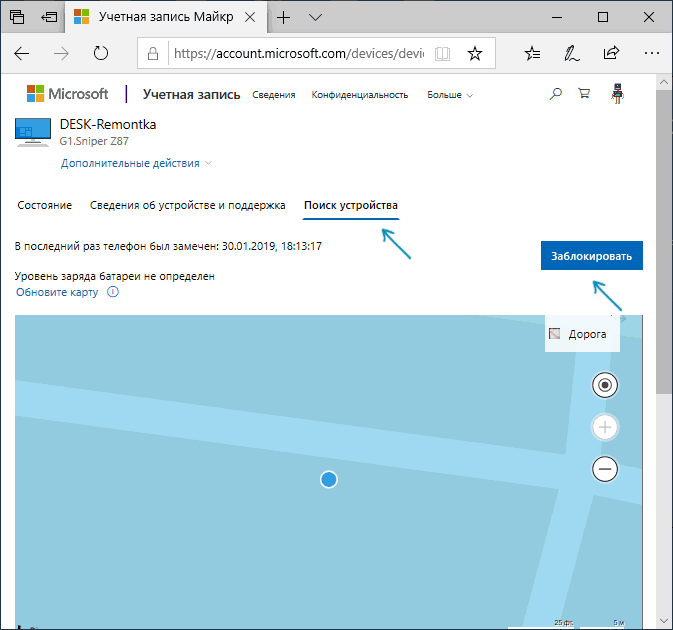673x630 pixels.
Task: Close the Учетная запись Майкр tab
Action: click(250, 17)
